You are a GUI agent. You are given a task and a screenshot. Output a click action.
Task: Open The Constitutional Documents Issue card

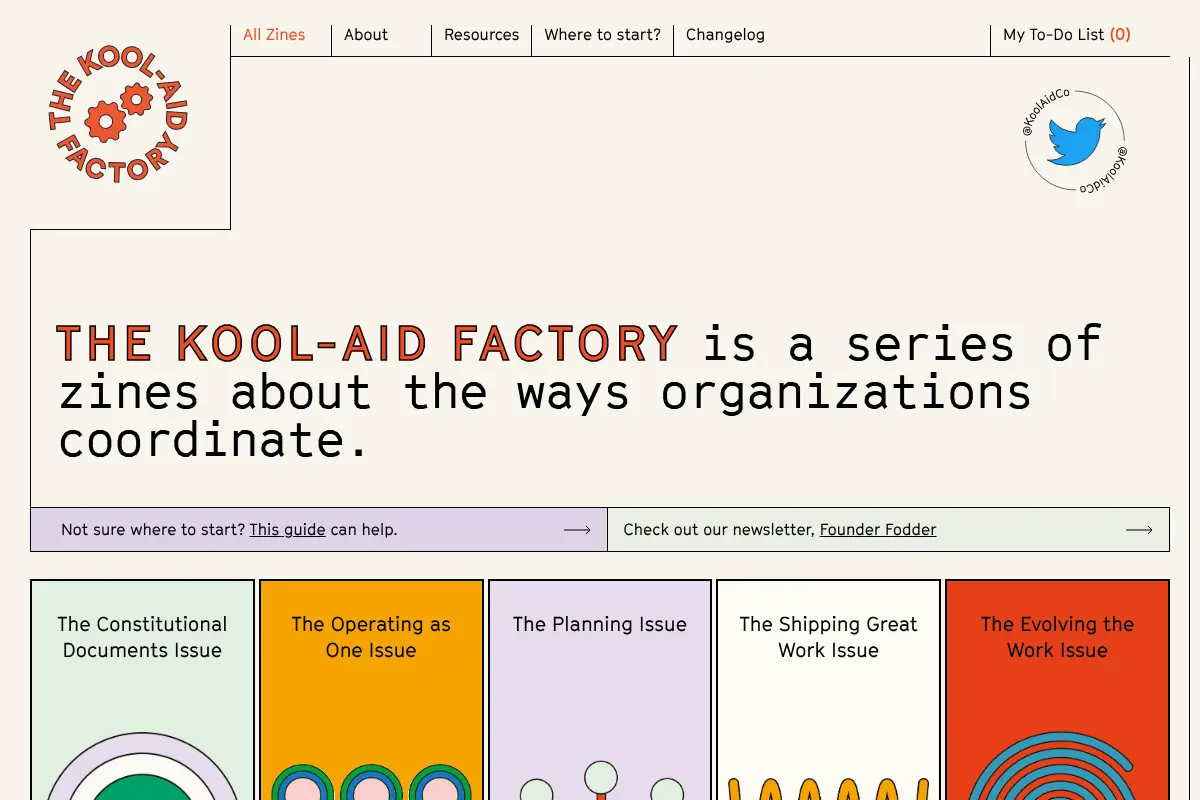143,690
